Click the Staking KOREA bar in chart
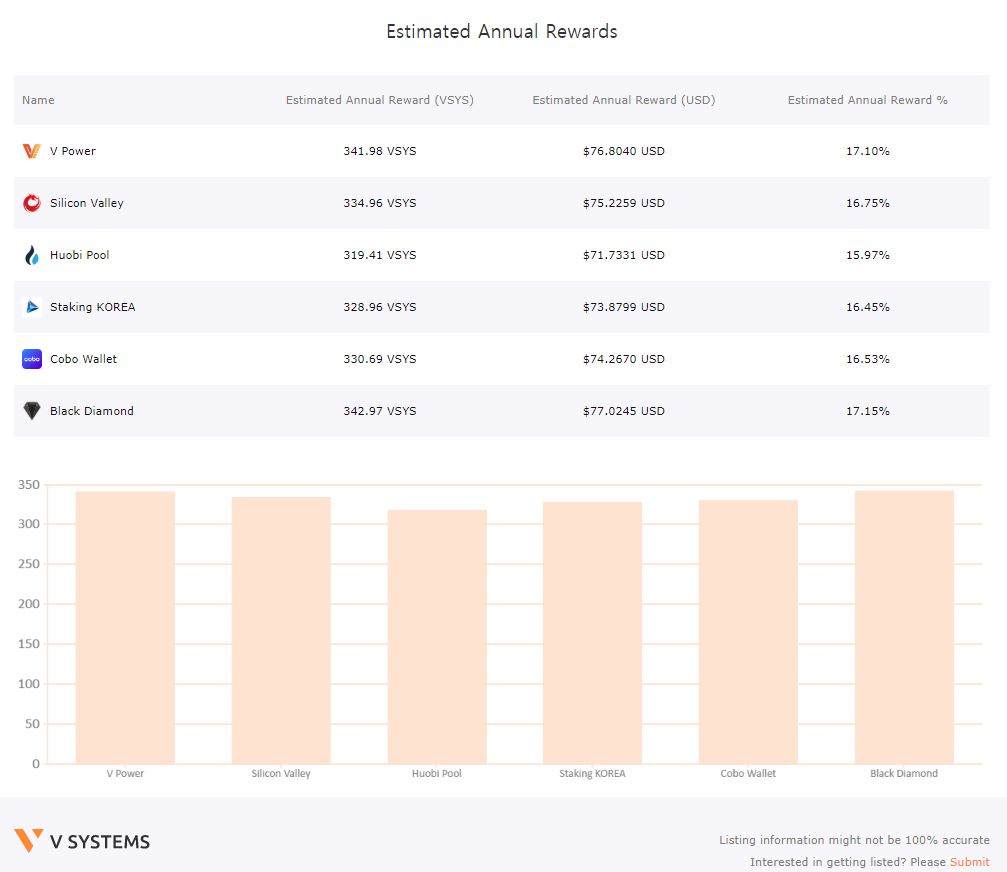The width and height of the screenshot is (1007, 872). pos(592,632)
